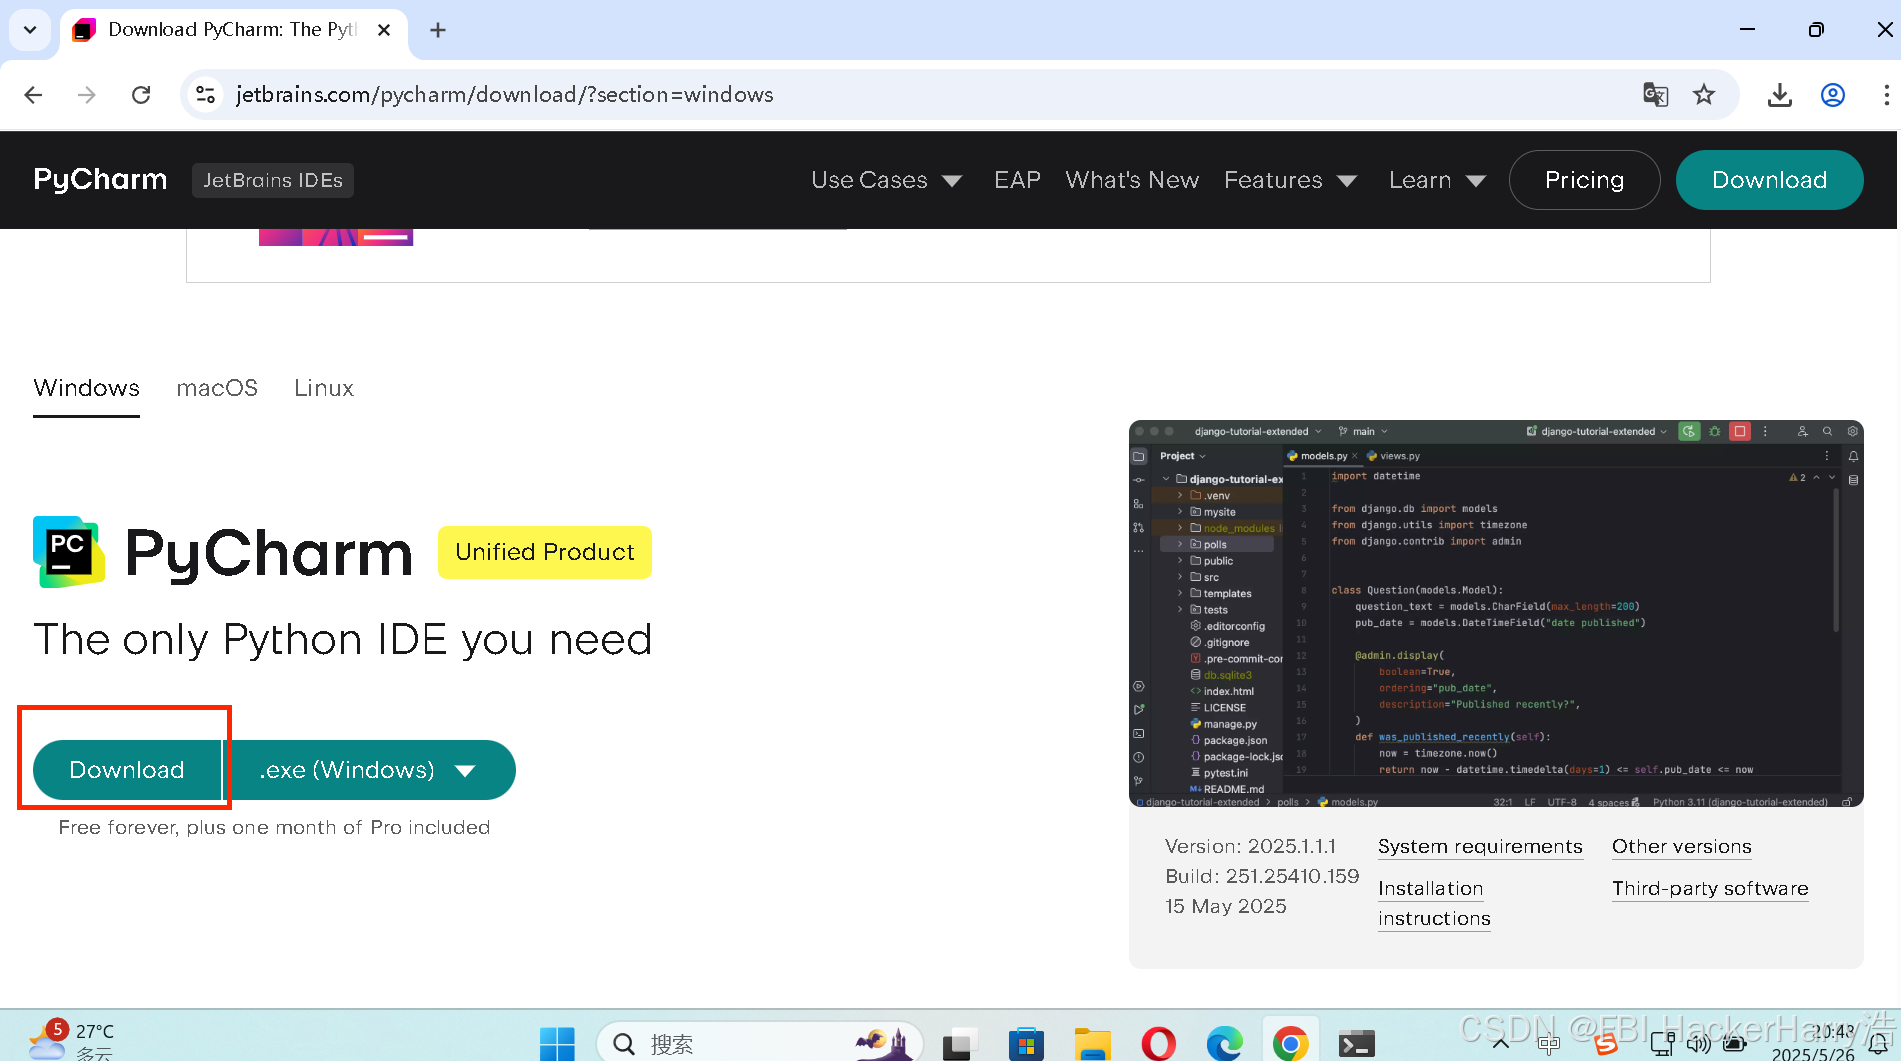Image resolution: width=1901 pixels, height=1061 pixels.
Task: Open the Chrome three-dot menu
Action: pyautogui.click(x=1886, y=95)
